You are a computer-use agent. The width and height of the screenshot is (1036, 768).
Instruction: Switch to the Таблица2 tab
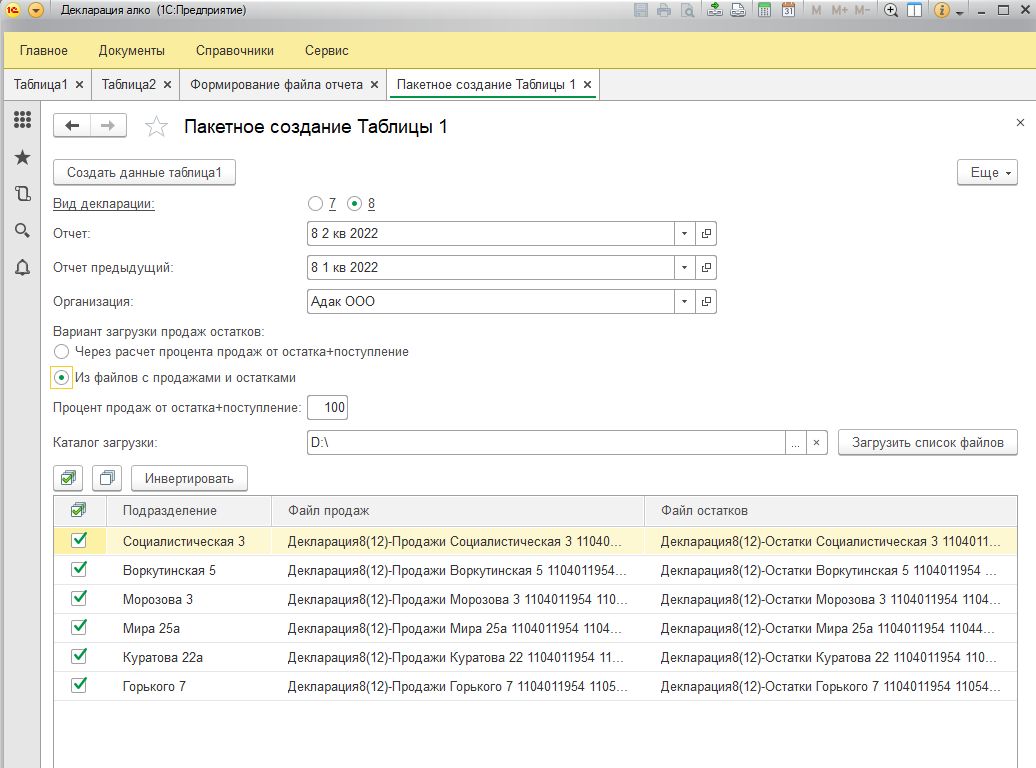[129, 85]
